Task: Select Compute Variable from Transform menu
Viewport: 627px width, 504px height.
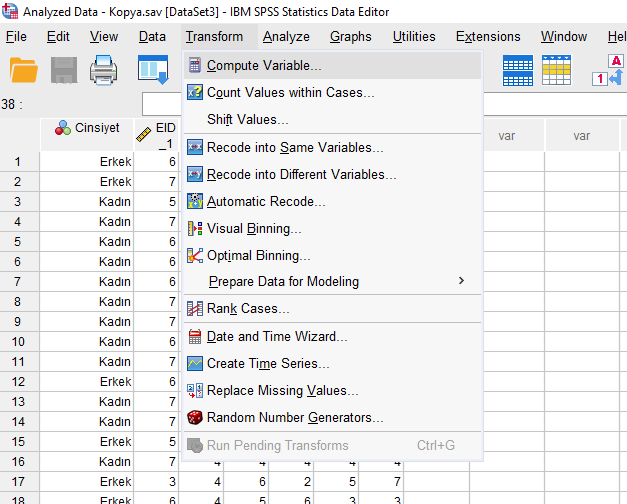Action: tap(263, 66)
